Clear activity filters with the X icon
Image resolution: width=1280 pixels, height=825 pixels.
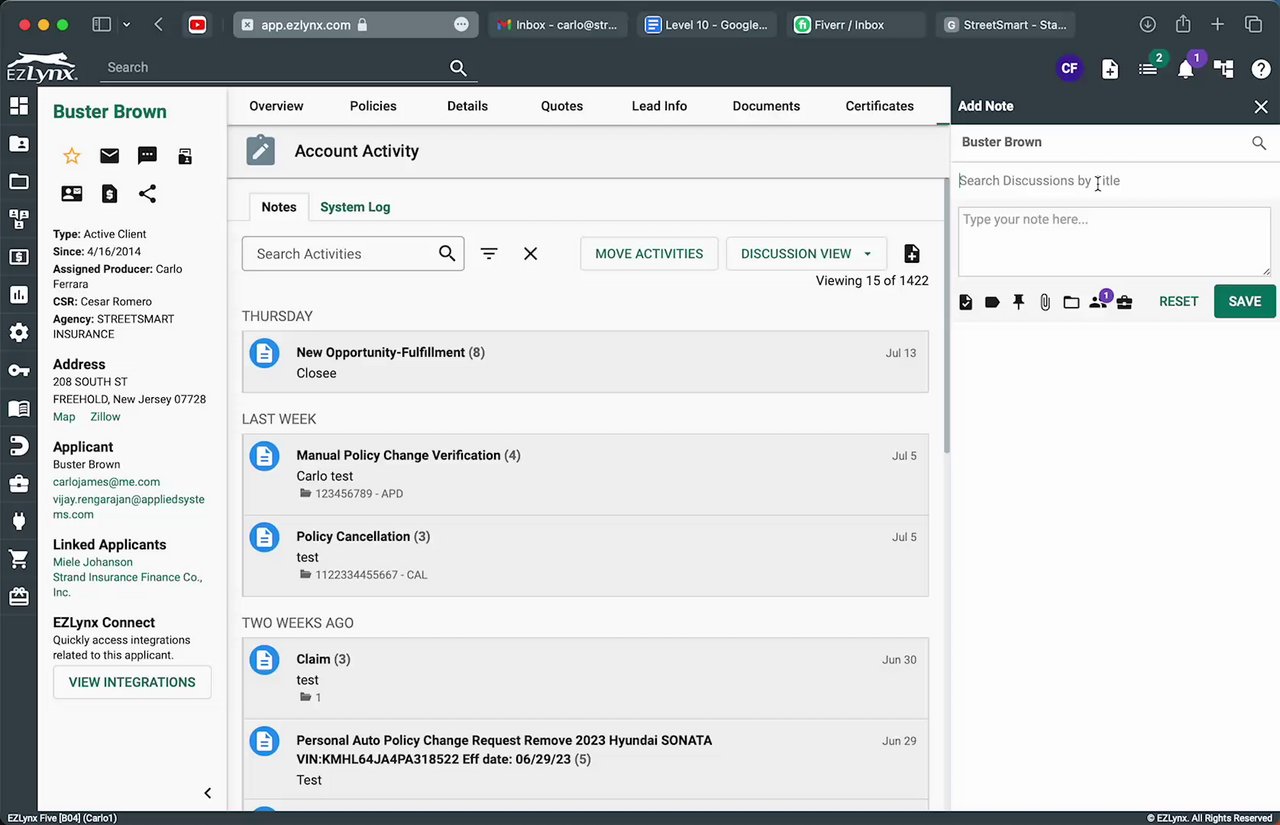tap(531, 254)
